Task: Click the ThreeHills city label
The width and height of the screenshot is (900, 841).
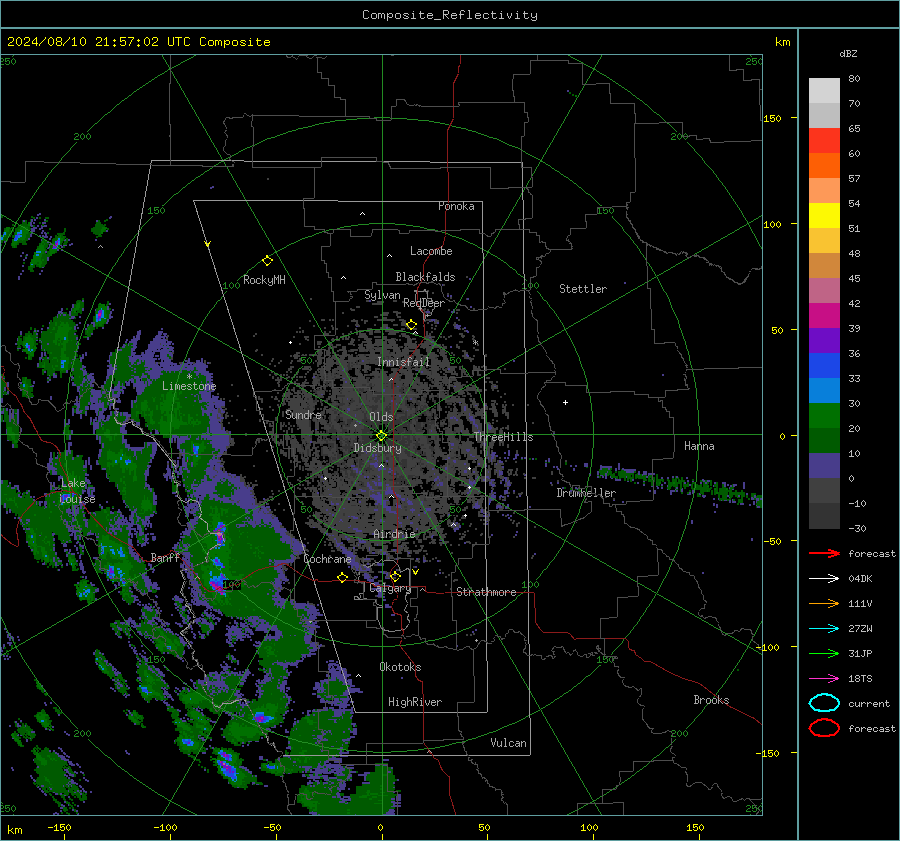Action: pyautogui.click(x=503, y=437)
